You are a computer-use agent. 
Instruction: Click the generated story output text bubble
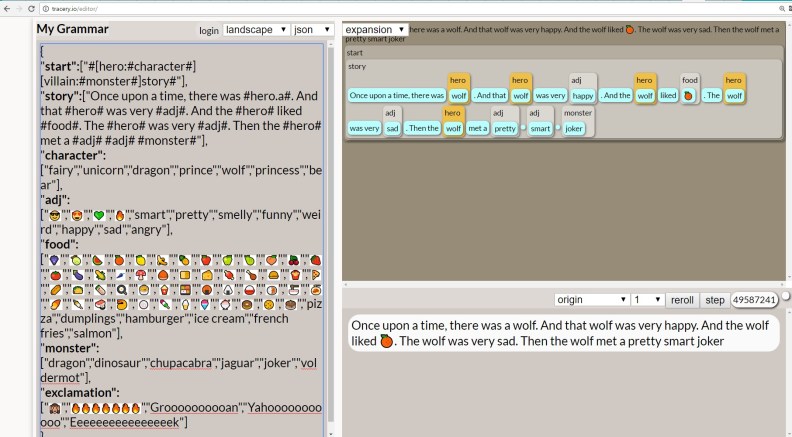point(562,333)
